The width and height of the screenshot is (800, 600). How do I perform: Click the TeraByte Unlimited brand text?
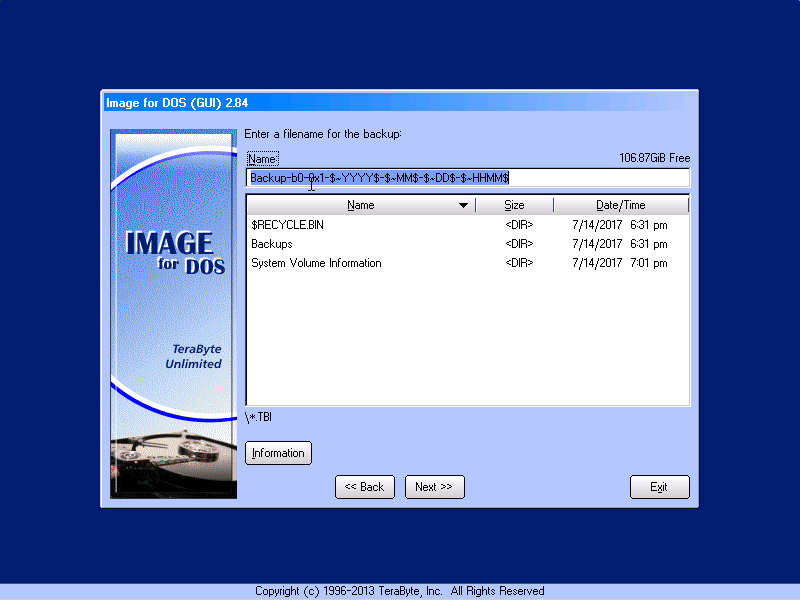tap(192, 357)
